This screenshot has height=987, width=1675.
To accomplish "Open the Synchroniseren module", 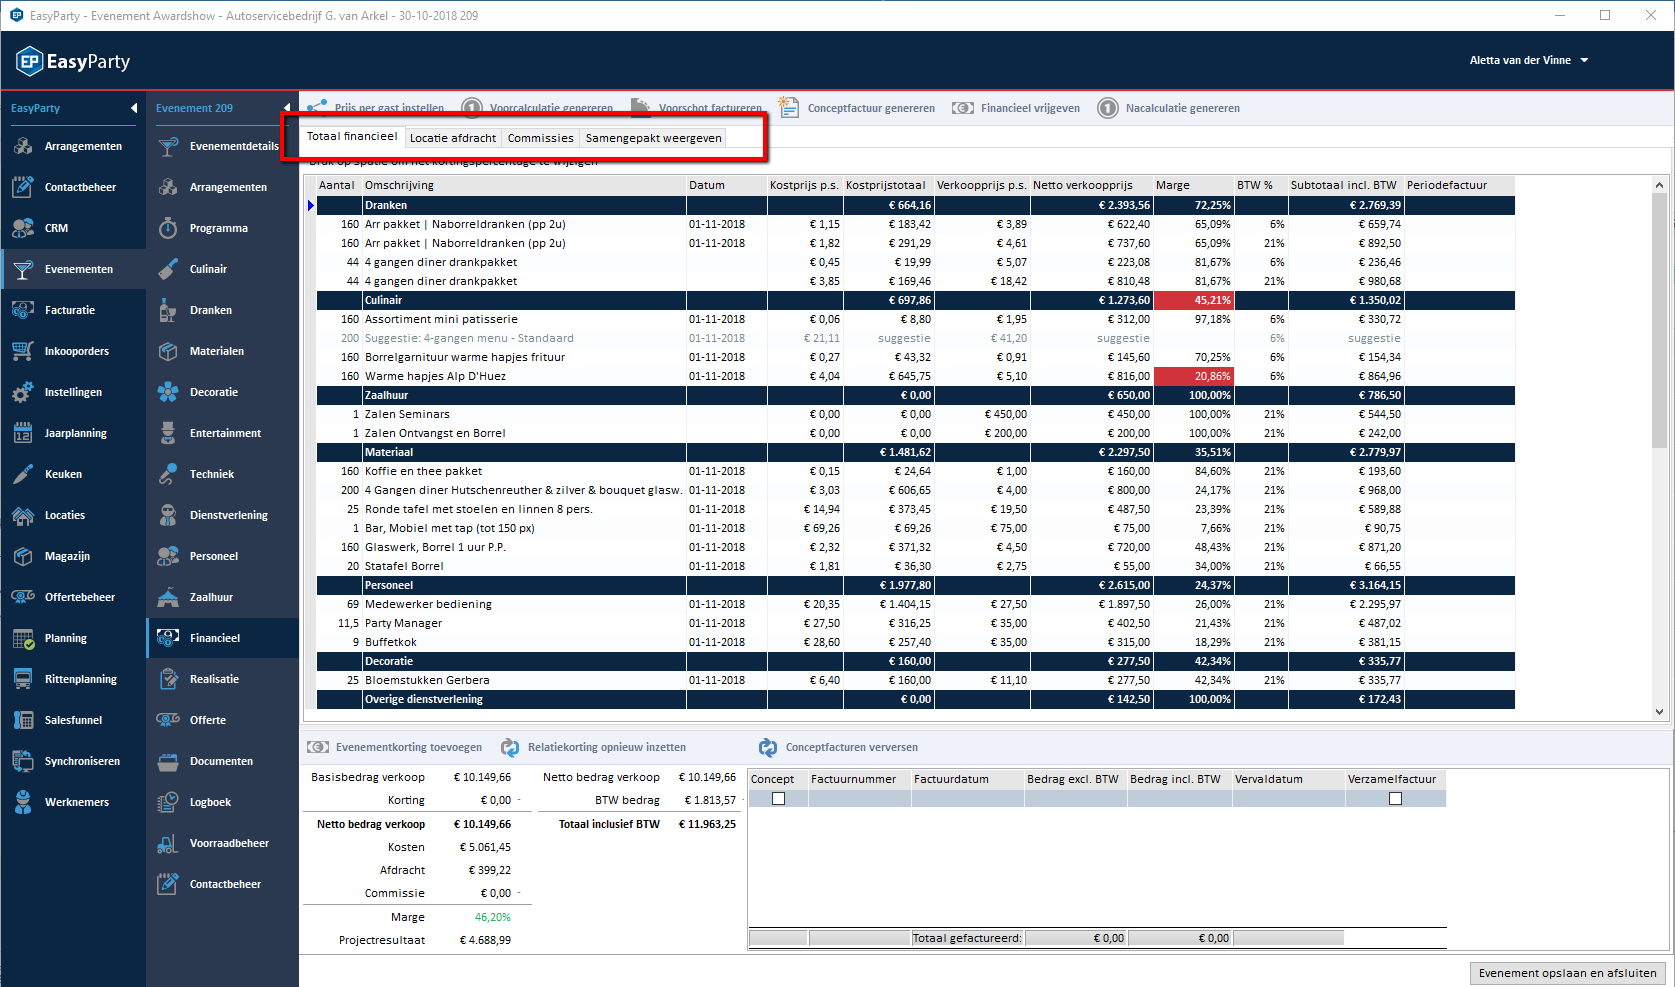I will (73, 761).
